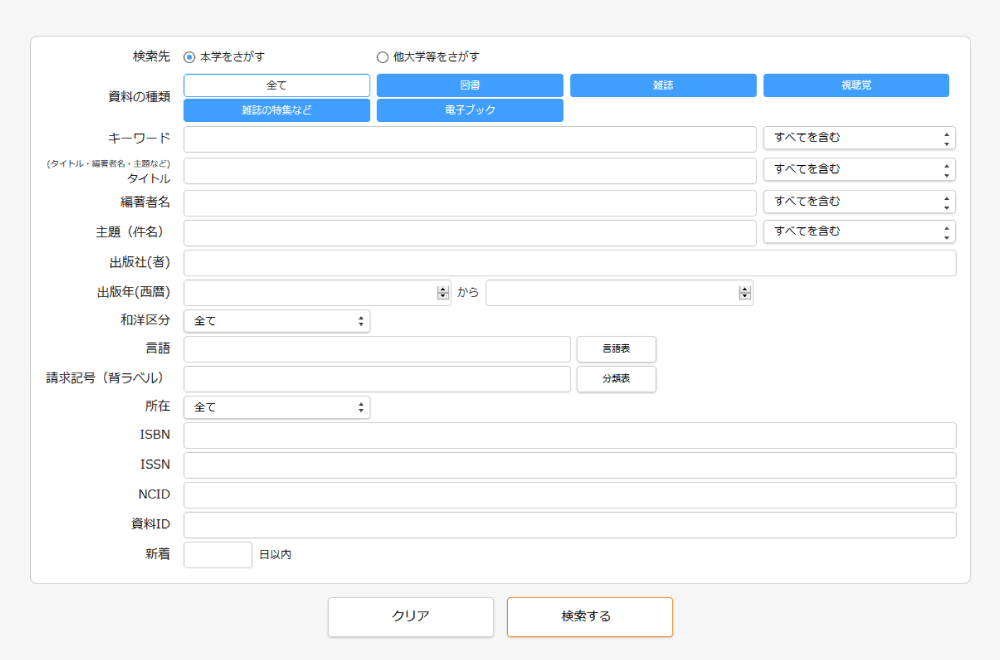This screenshot has height=660, width=1000.
Task: Open the タイトル match condition dropdown
Action: (x=859, y=170)
